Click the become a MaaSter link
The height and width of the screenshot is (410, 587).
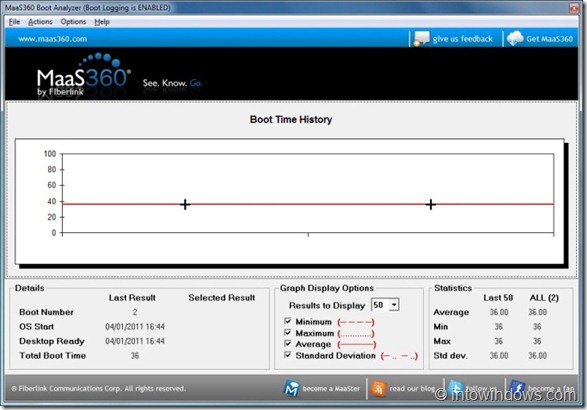tap(331, 389)
